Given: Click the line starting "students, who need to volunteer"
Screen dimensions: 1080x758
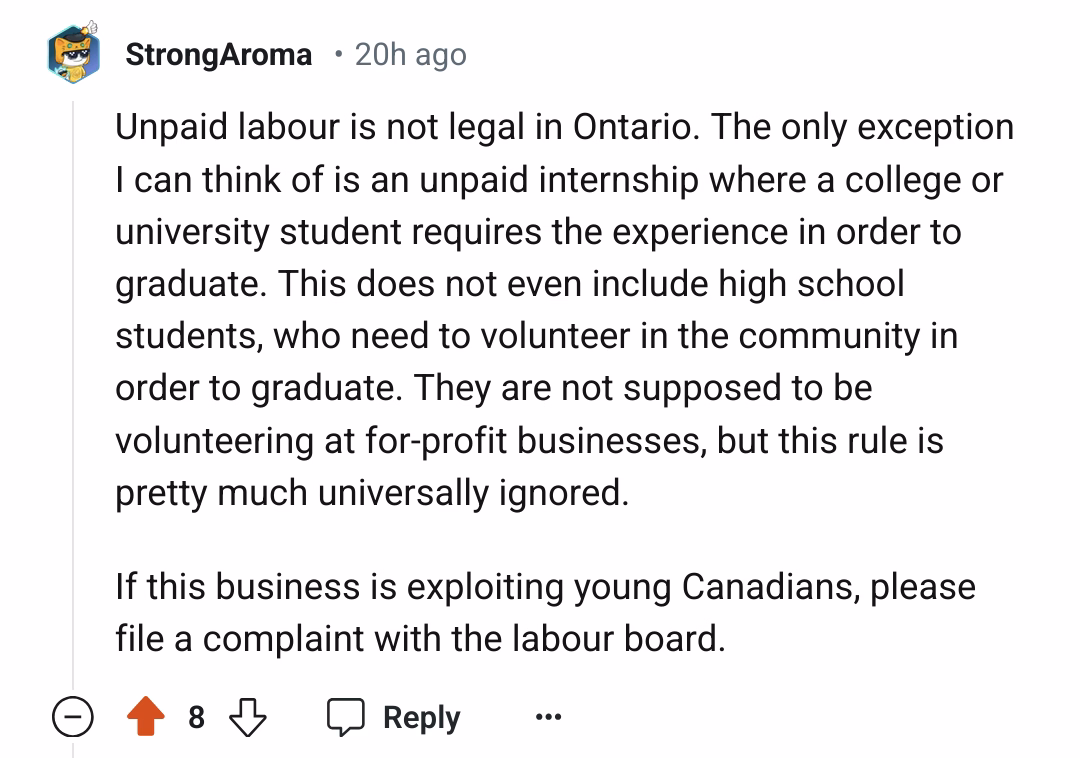Looking at the screenshot, I should coord(536,335).
